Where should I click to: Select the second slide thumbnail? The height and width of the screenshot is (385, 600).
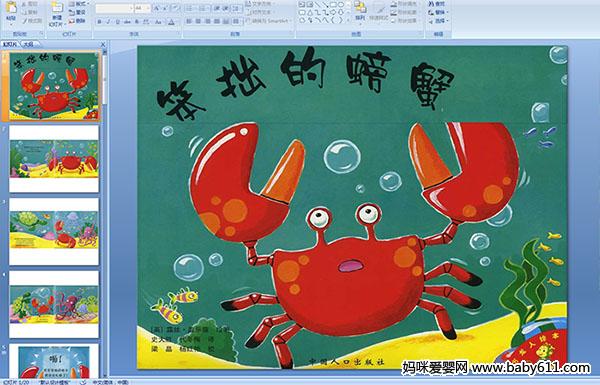(54, 159)
